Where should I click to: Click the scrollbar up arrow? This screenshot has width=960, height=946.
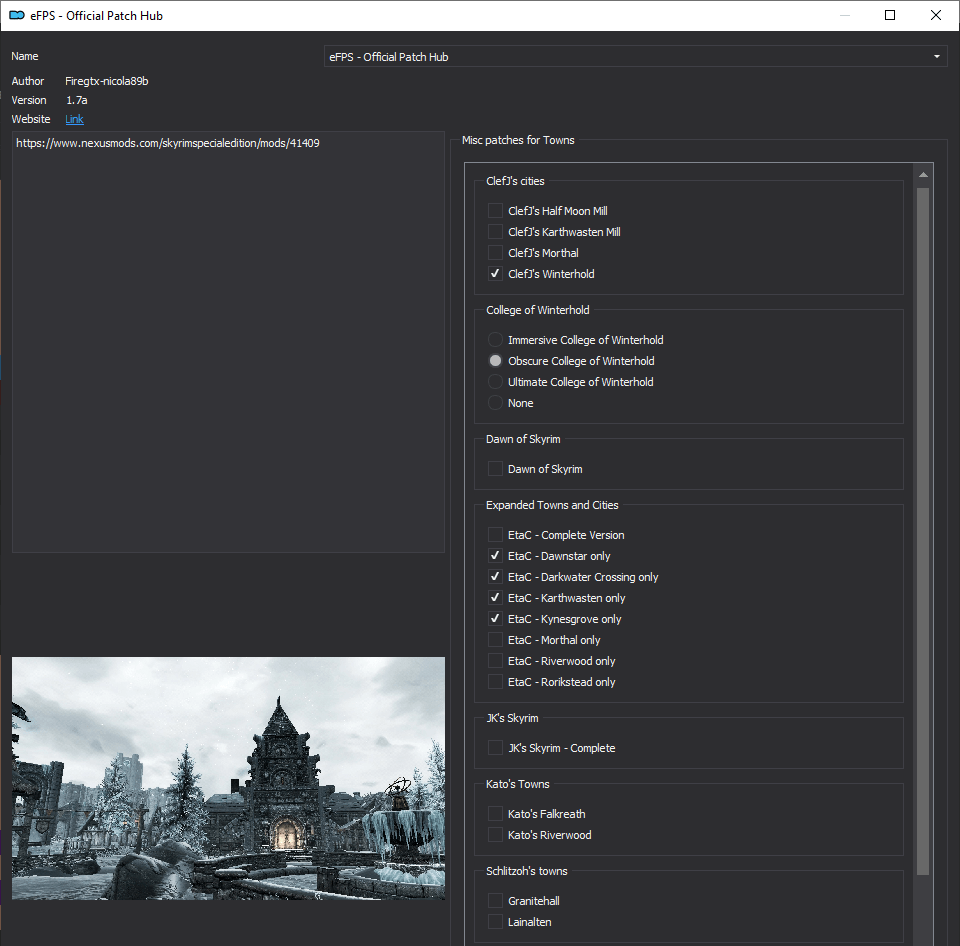(x=923, y=175)
